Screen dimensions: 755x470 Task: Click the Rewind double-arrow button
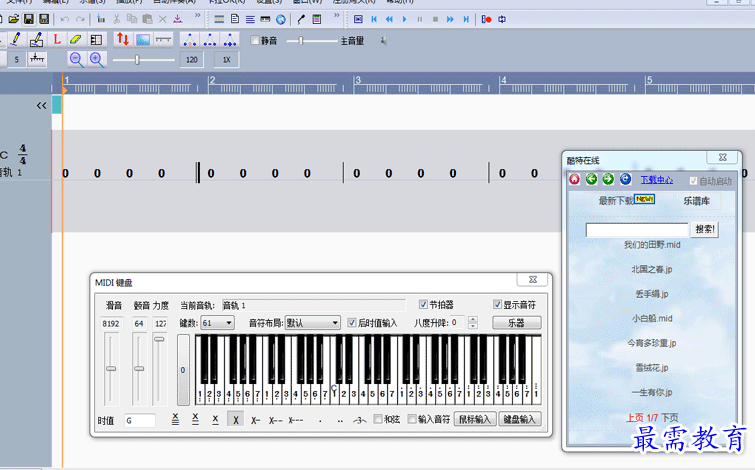point(389,19)
